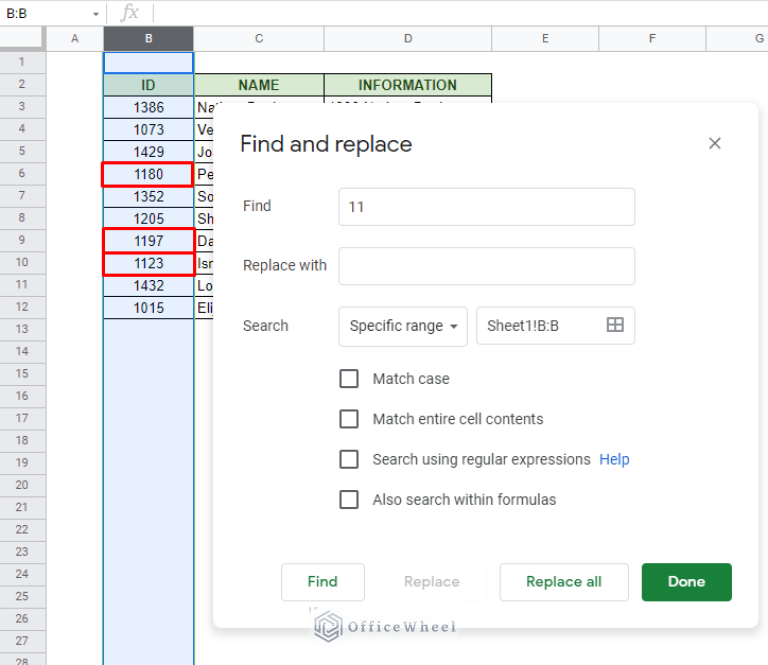768x665 pixels.
Task: Click cell with ID 1432
Action: coord(148,286)
